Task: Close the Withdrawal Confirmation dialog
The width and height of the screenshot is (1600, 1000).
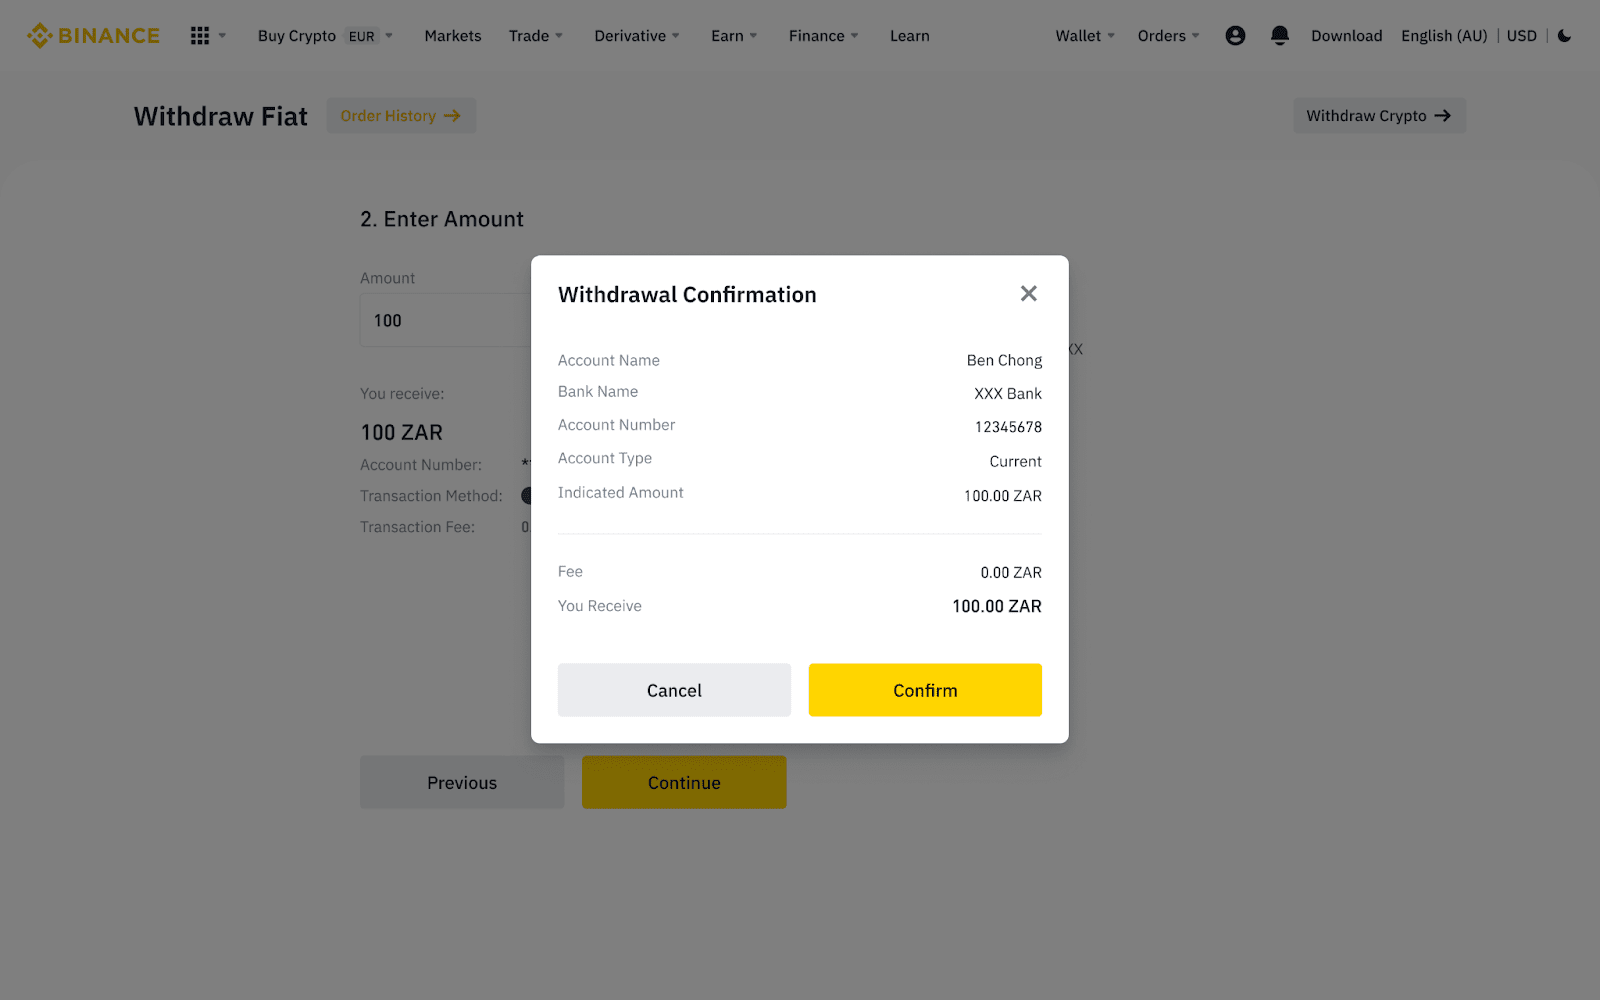Action: pos(1028,294)
